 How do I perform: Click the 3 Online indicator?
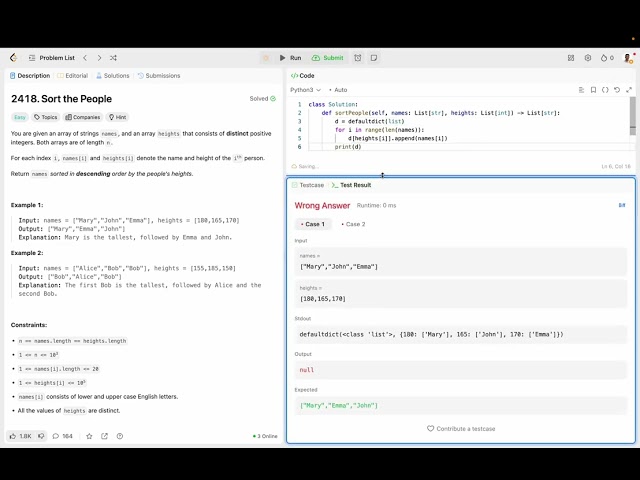pyautogui.click(x=265, y=436)
